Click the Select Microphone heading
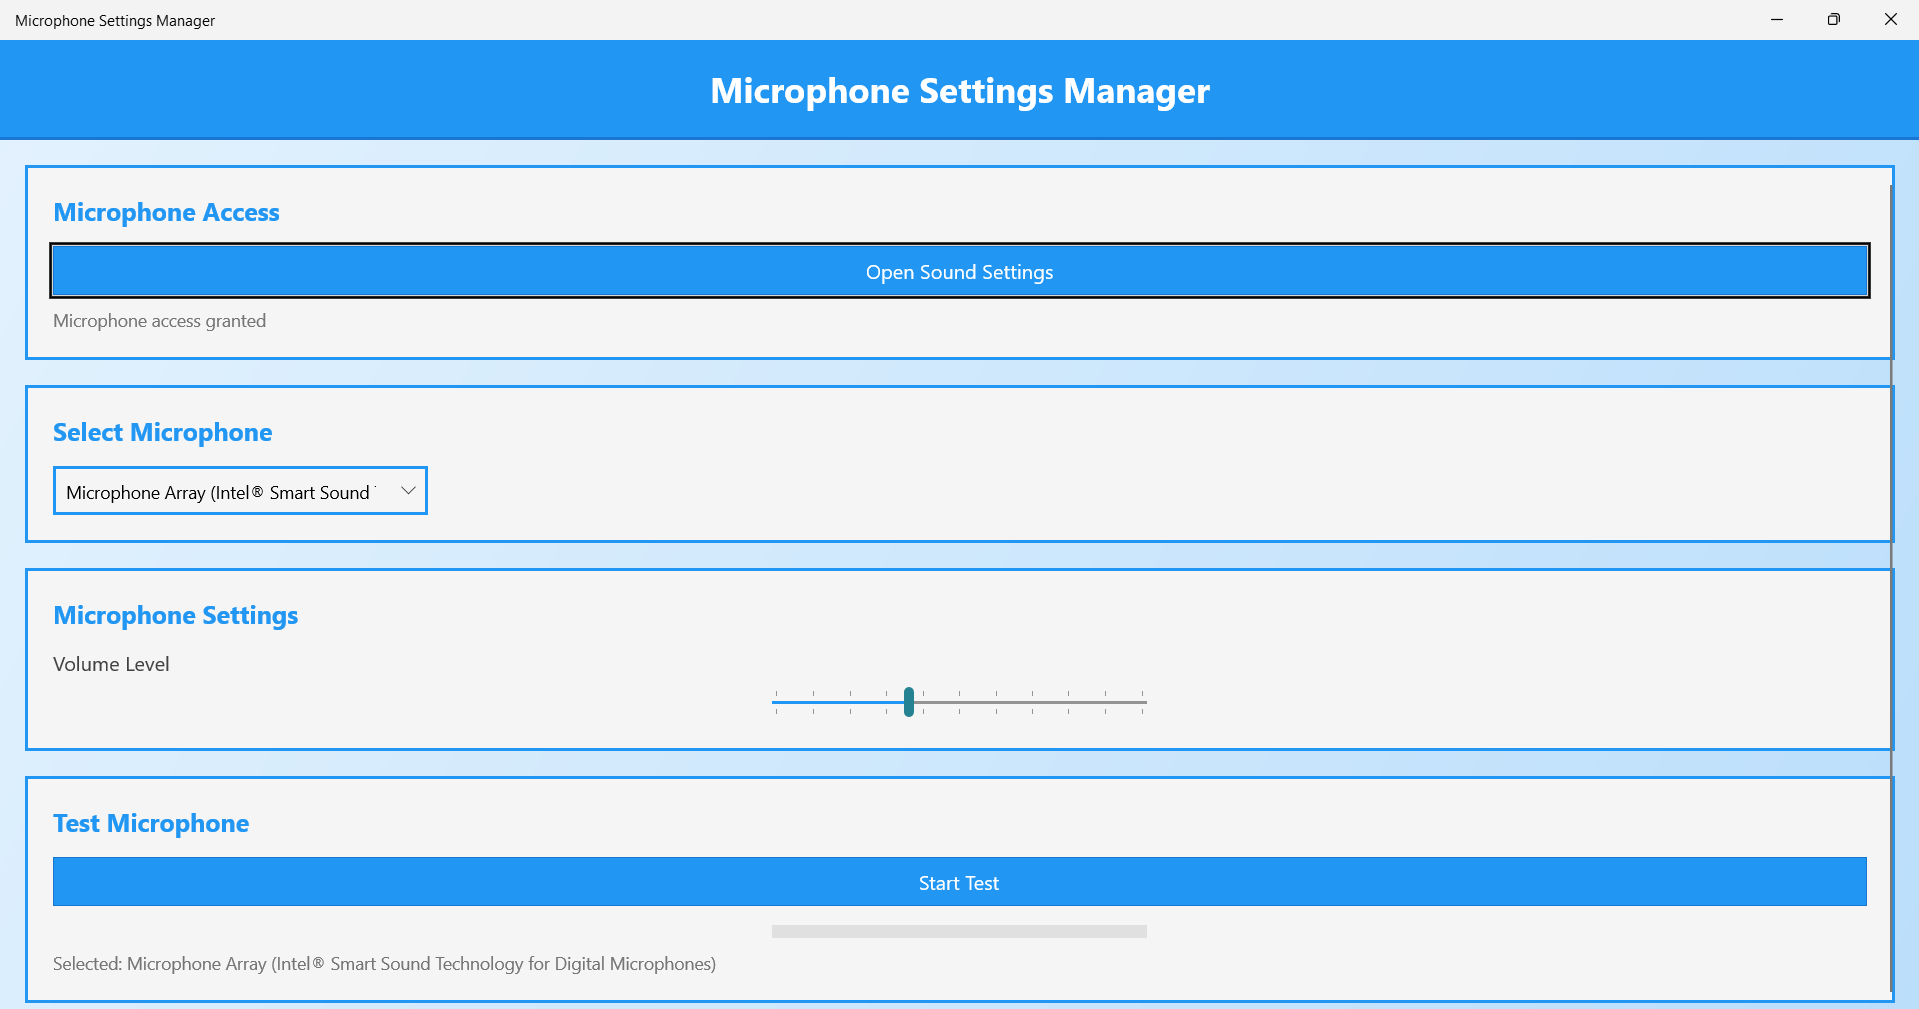 pyautogui.click(x=163, y=432)
